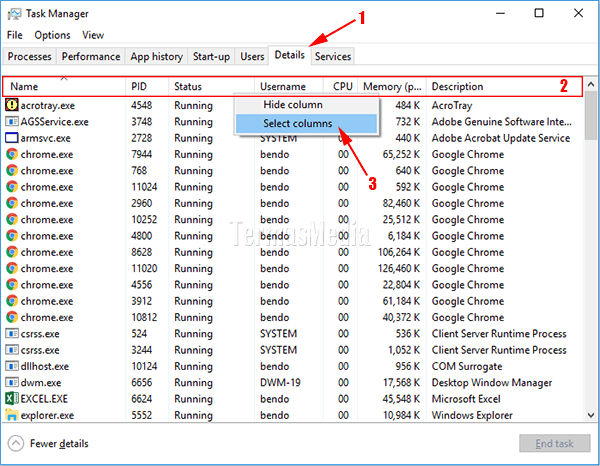Click Chrome icon for PID 8628
Viewport: 600px width, 466px height.
click(x=12, y=252)
